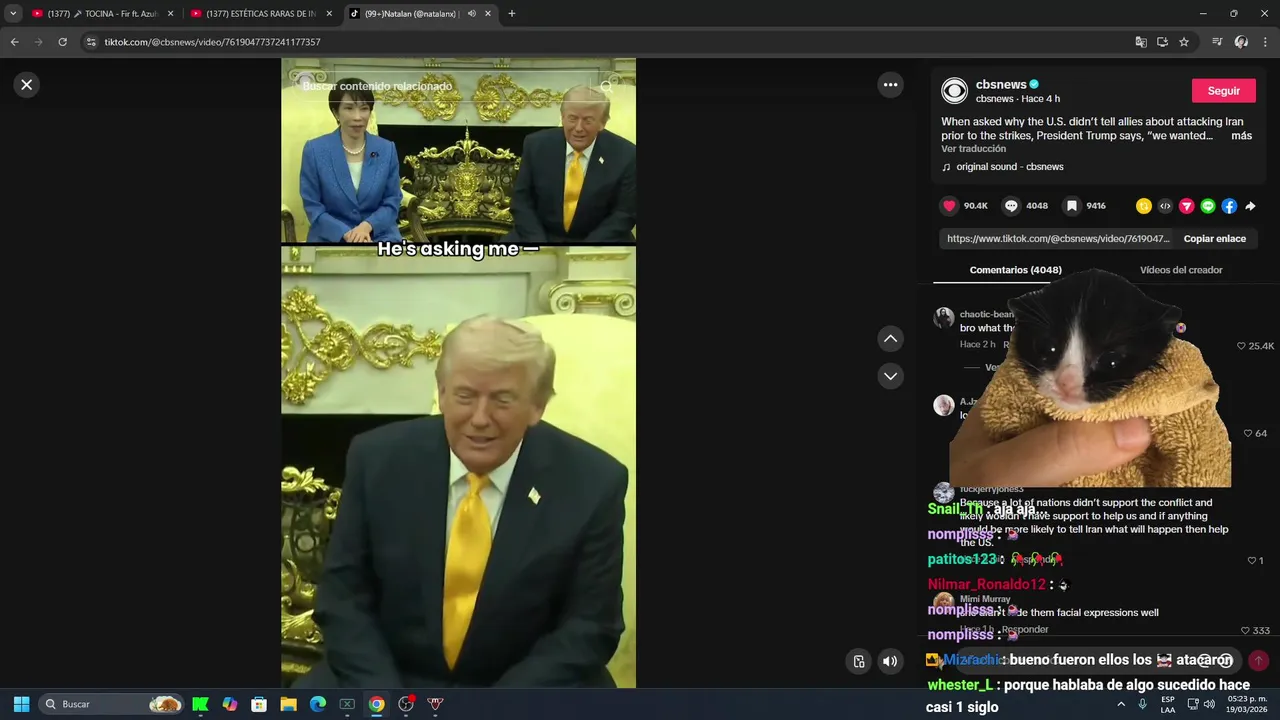Open the Chrome three-dot menu
This screenshot has width=1280, height=720.
(x=1265, y=42)
